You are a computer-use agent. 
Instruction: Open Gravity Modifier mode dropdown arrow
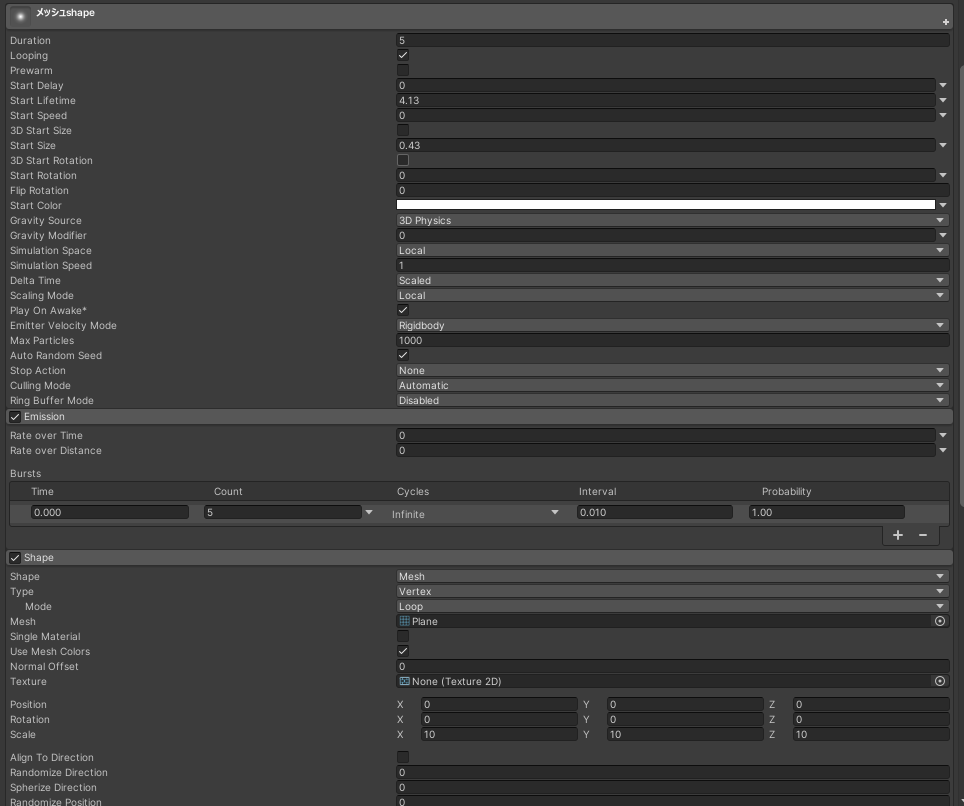pyautogui.click(x=943, y=235)
